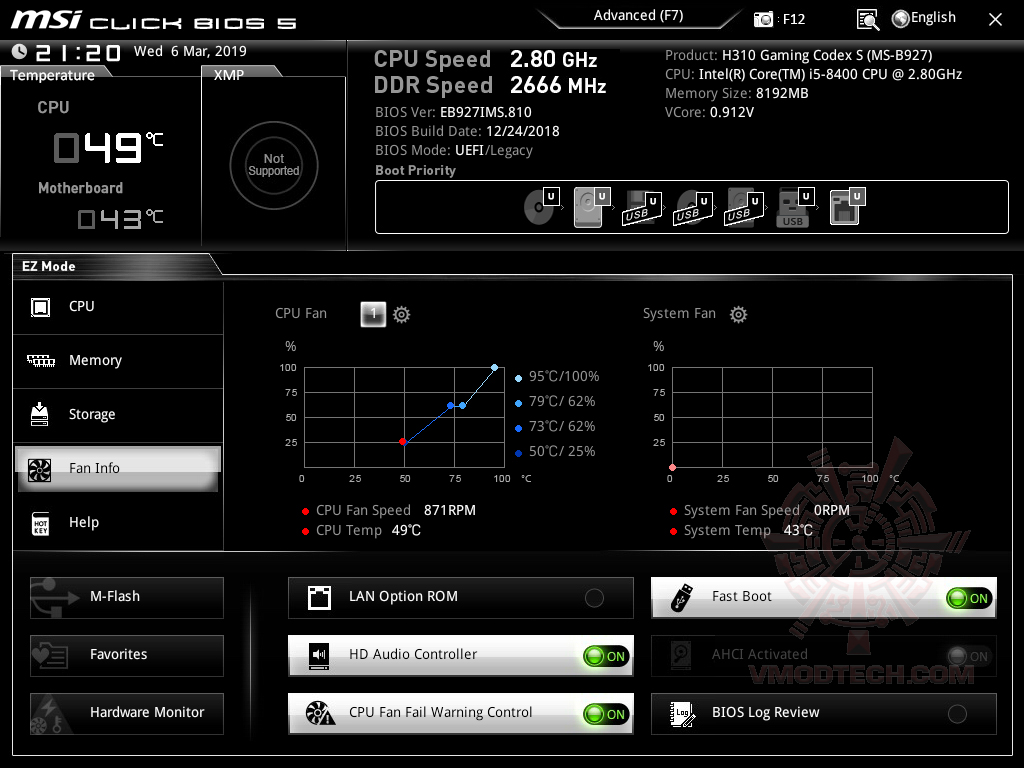1024x768 pixels.
Task: Open Favorites
Action: coord(127,656)
